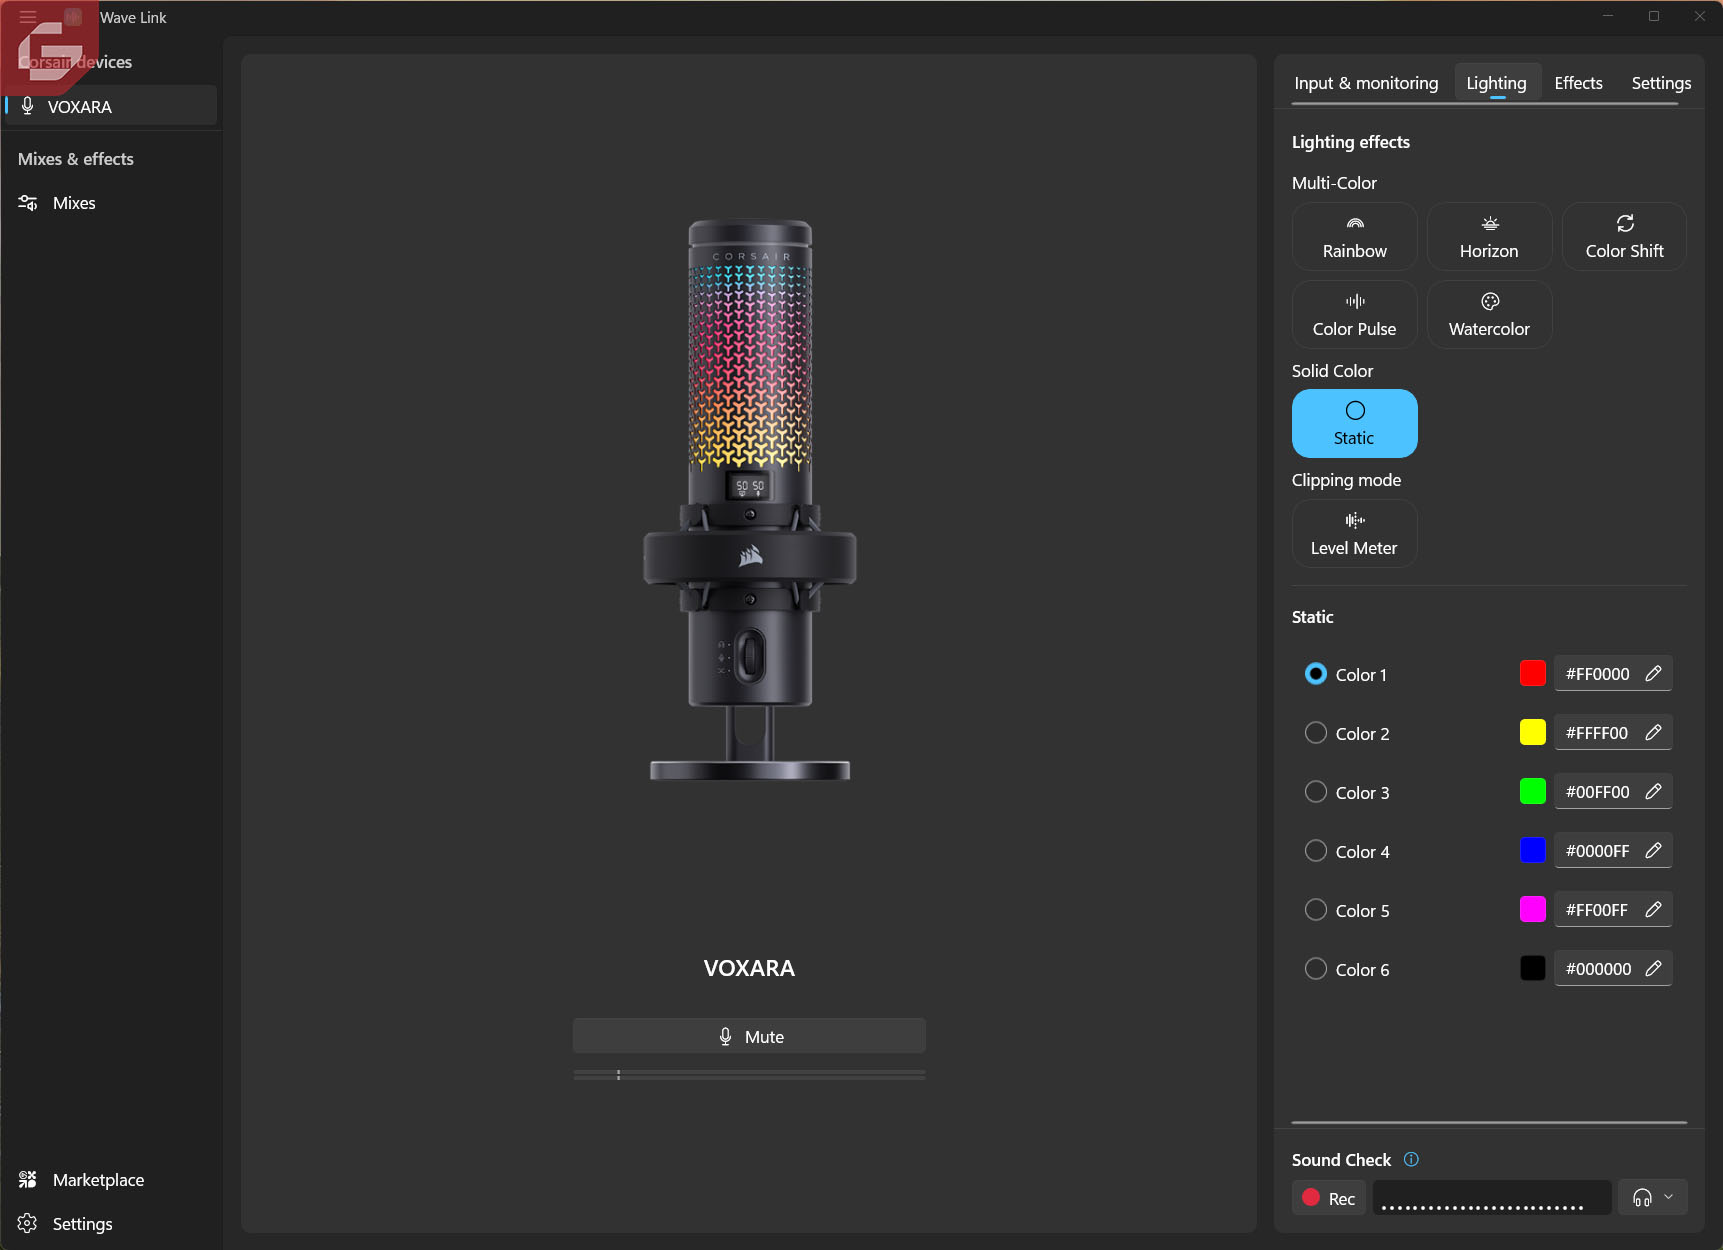
Task: Choose the Watercolor effect
Action: (1489, 315)
